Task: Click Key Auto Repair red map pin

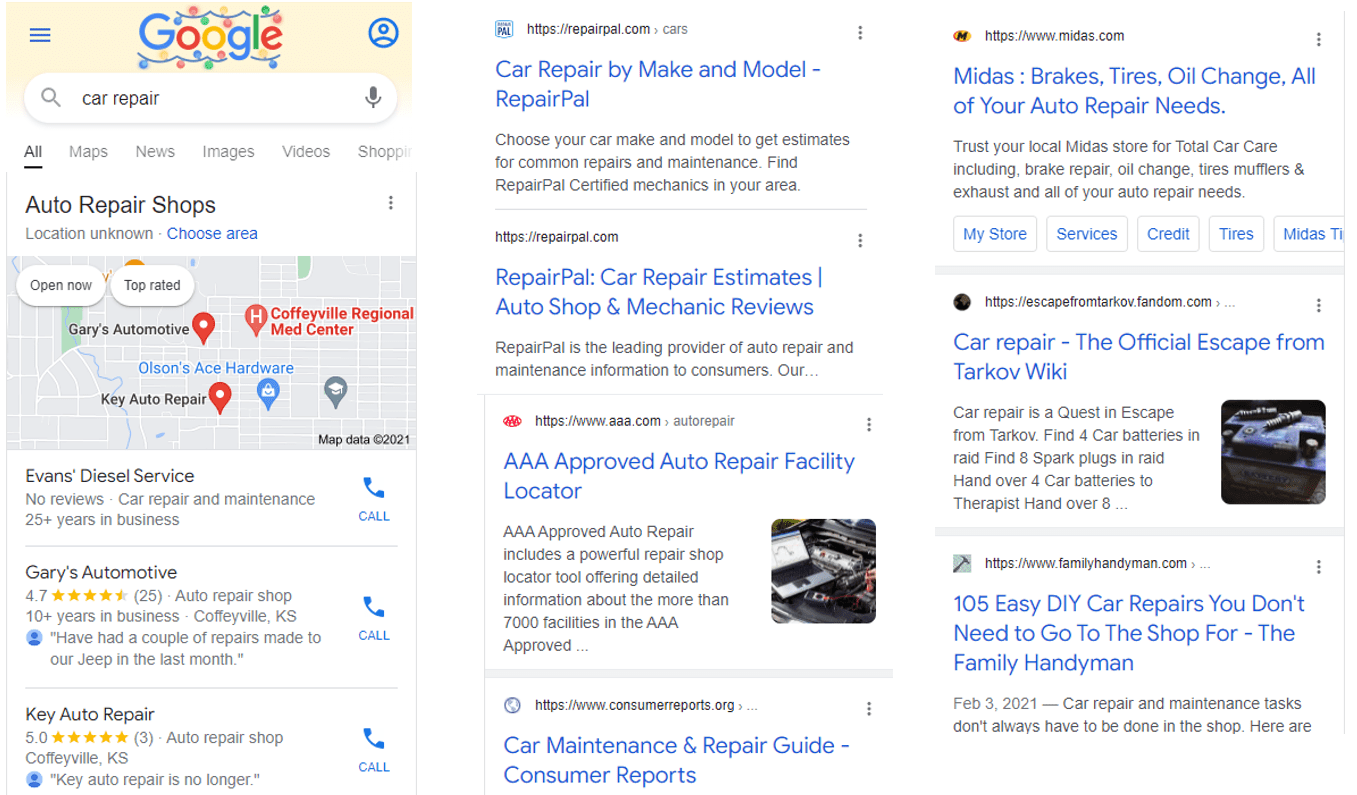Action: point(221,398)
